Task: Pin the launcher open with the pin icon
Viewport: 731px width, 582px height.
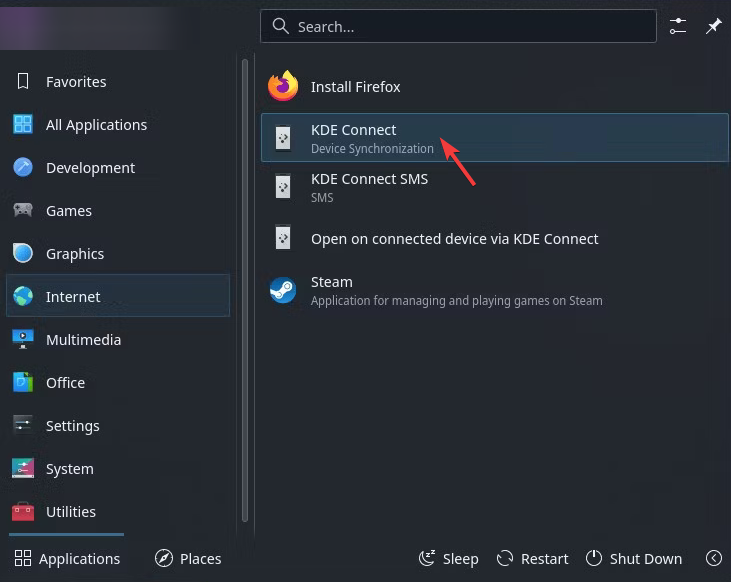Action: 713,26
